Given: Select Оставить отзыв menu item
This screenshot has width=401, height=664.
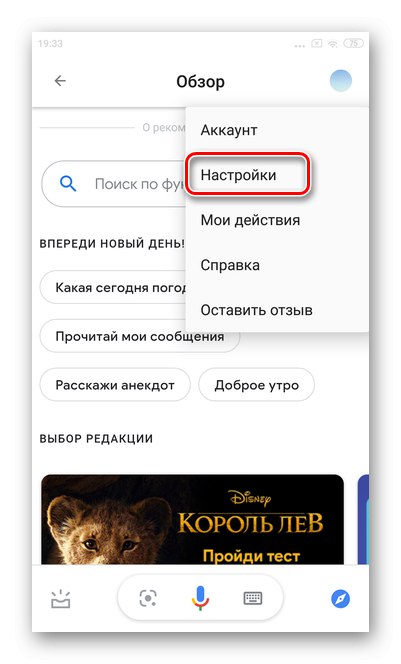Looking at the screenshot, I should (x=277, y=310).
